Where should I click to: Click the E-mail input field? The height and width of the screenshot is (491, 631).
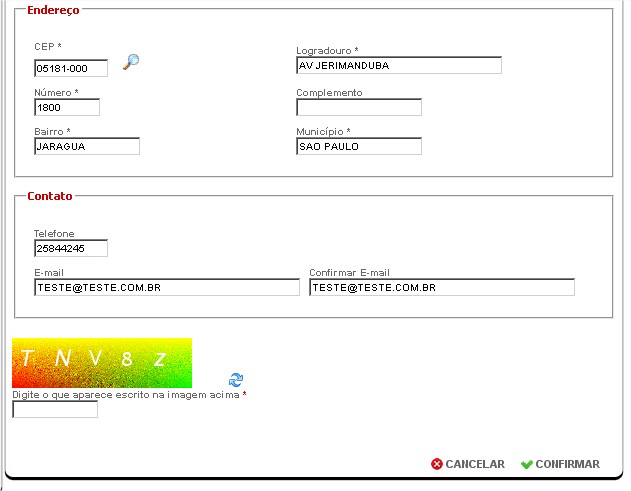[166, 288]
